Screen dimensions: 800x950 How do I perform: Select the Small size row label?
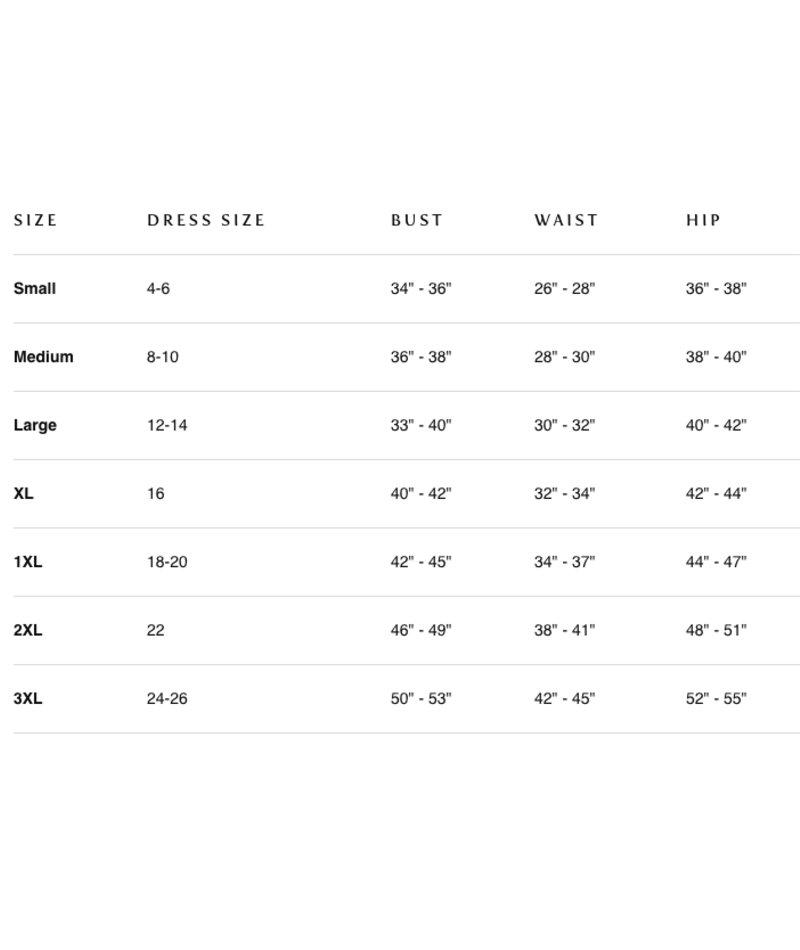(x=35, y=289)
